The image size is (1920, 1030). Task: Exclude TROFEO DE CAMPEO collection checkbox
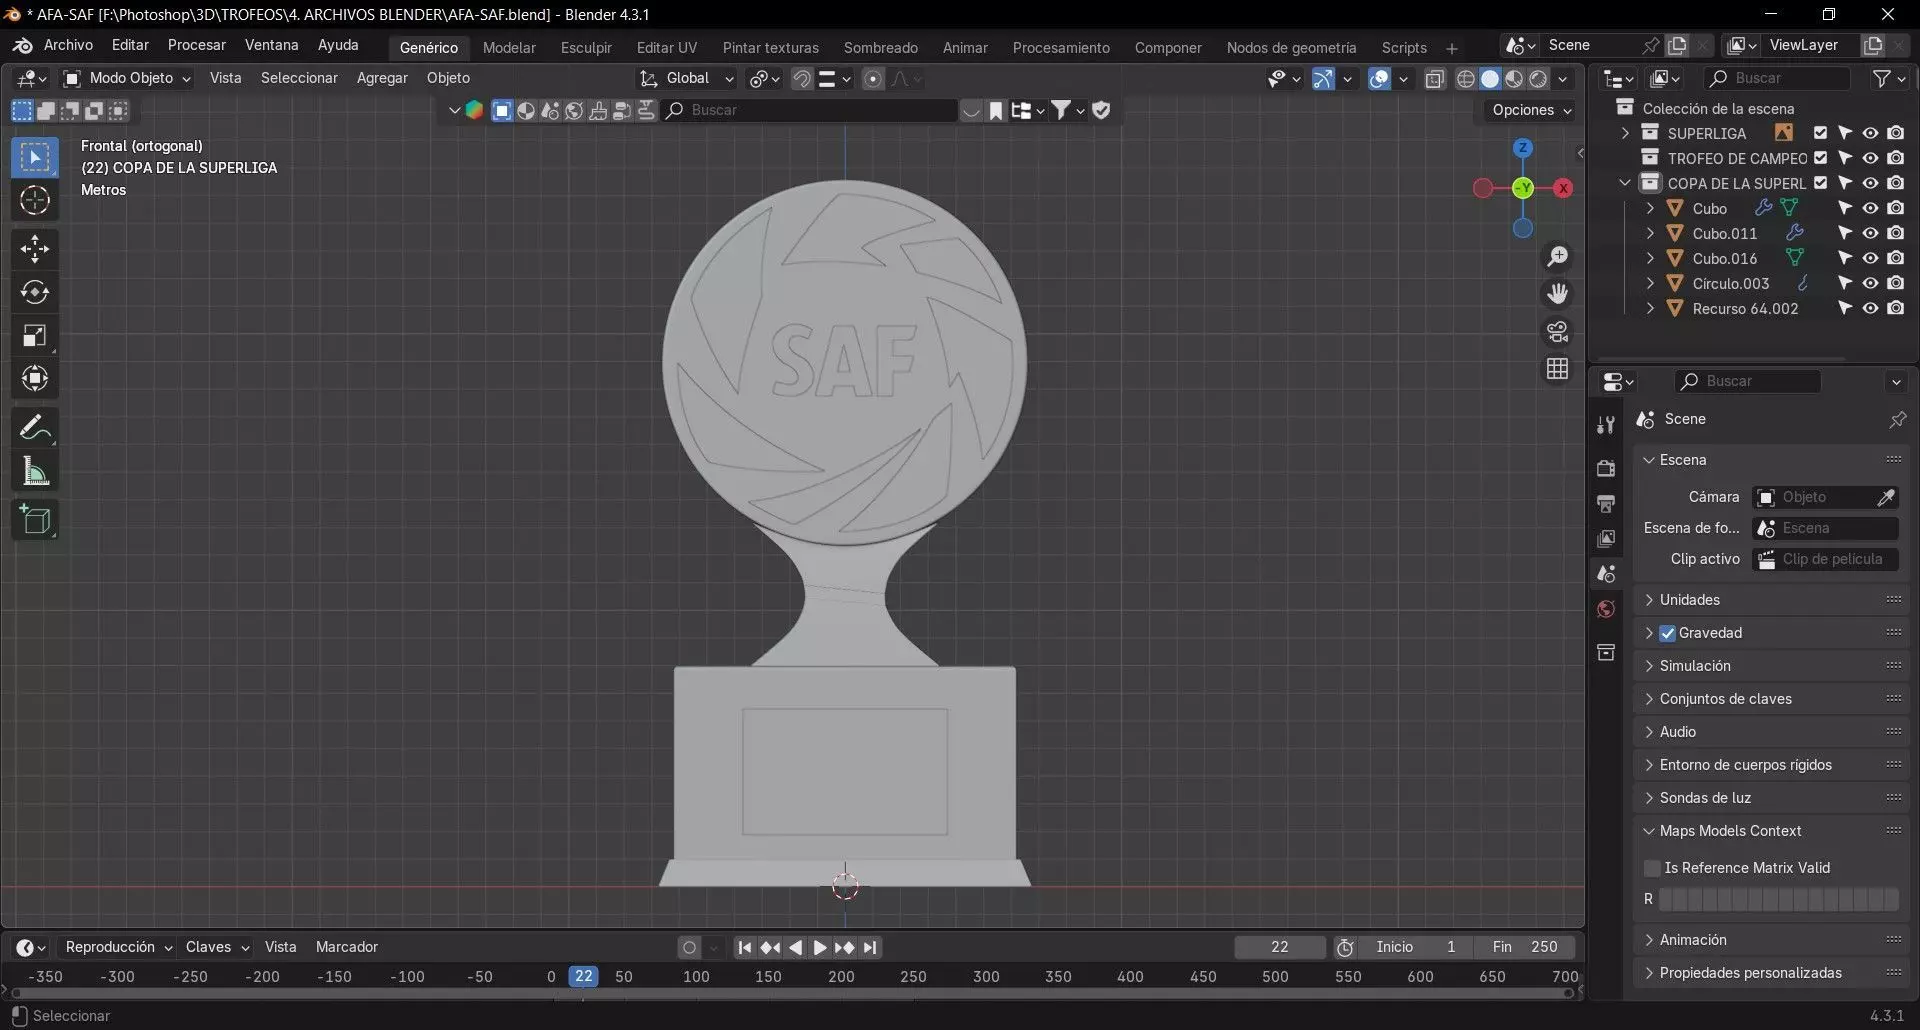coord(1820,158)
